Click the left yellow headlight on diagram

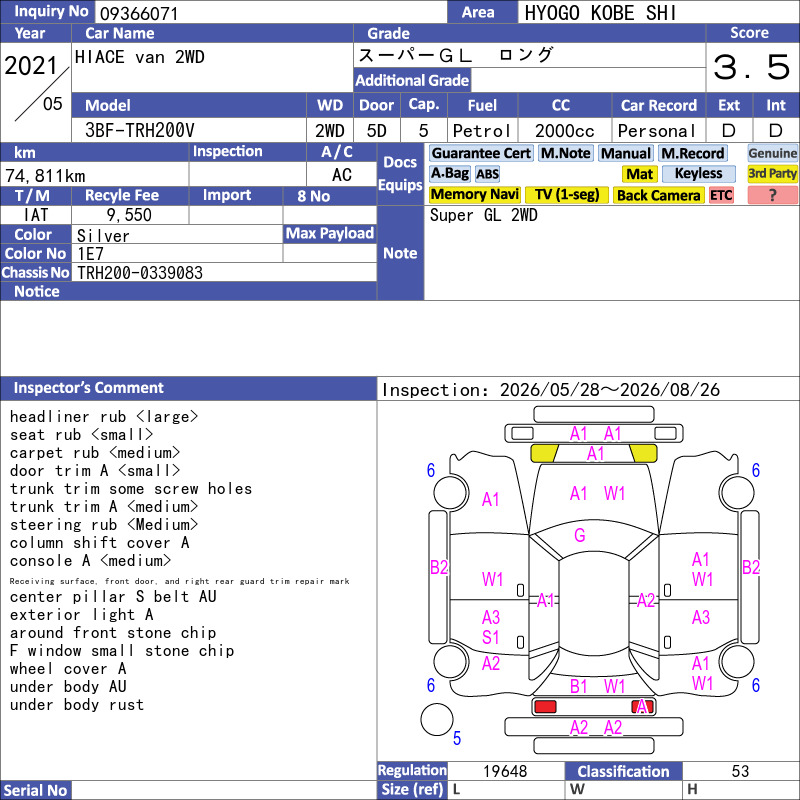click(x=544, y=453)
